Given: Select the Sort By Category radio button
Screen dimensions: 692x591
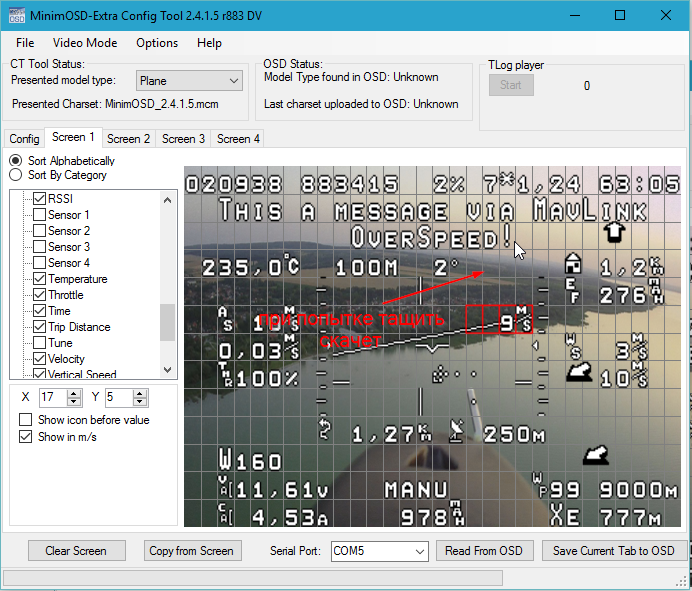Looking at the screenshot, I should pyautogui.click(x=16, y=175).
